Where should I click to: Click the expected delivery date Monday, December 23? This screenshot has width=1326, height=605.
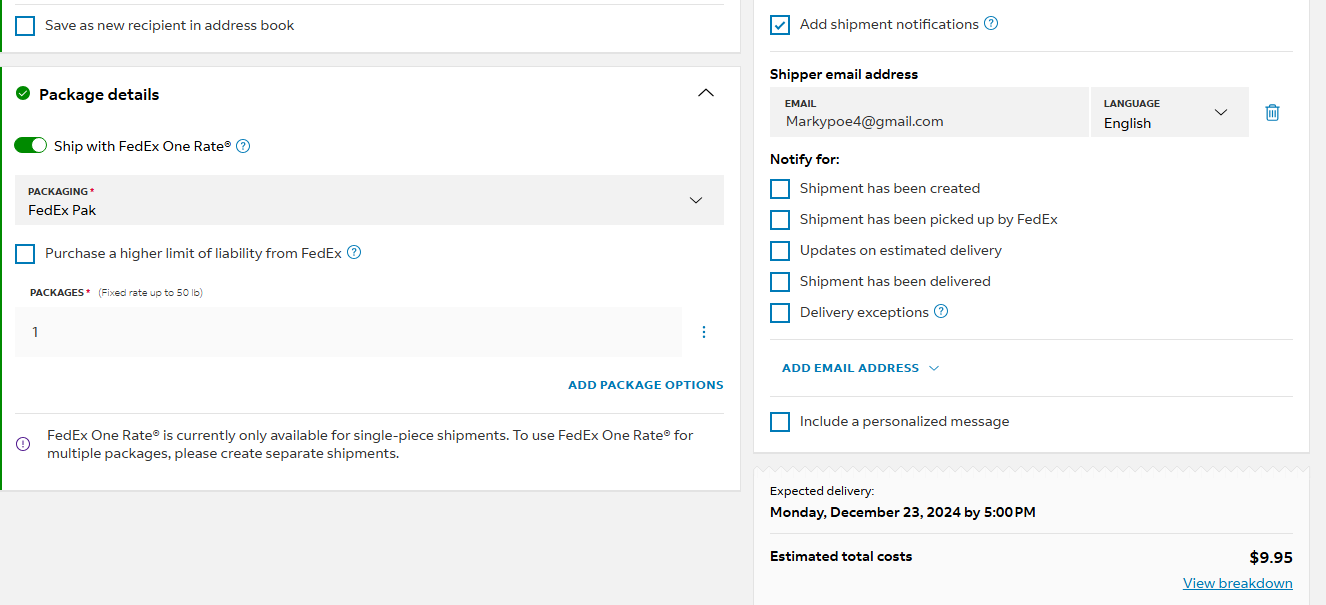tap(903, 512)
